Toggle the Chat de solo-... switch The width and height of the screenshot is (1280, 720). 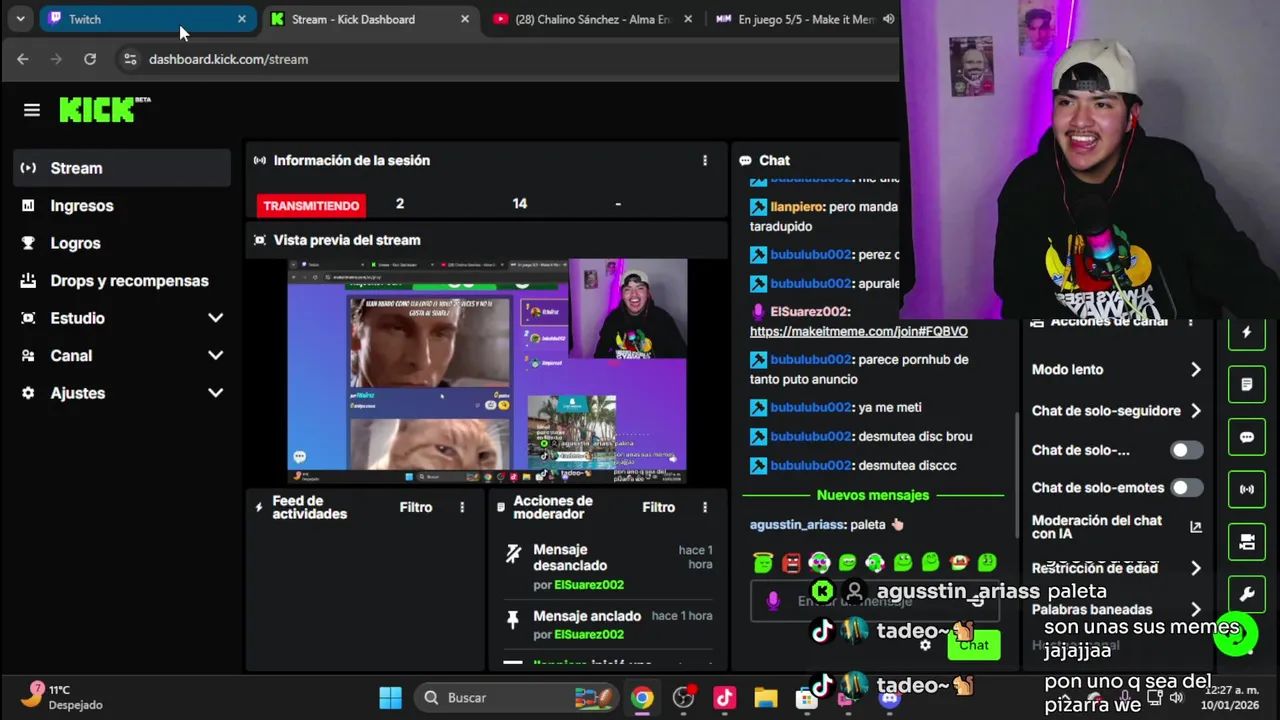(1186, 450)
